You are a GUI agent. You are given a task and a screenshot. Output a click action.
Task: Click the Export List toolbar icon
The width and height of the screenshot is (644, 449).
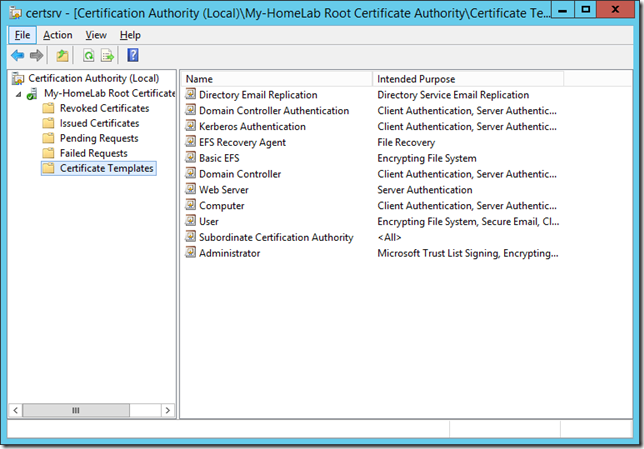pos(107,55)
